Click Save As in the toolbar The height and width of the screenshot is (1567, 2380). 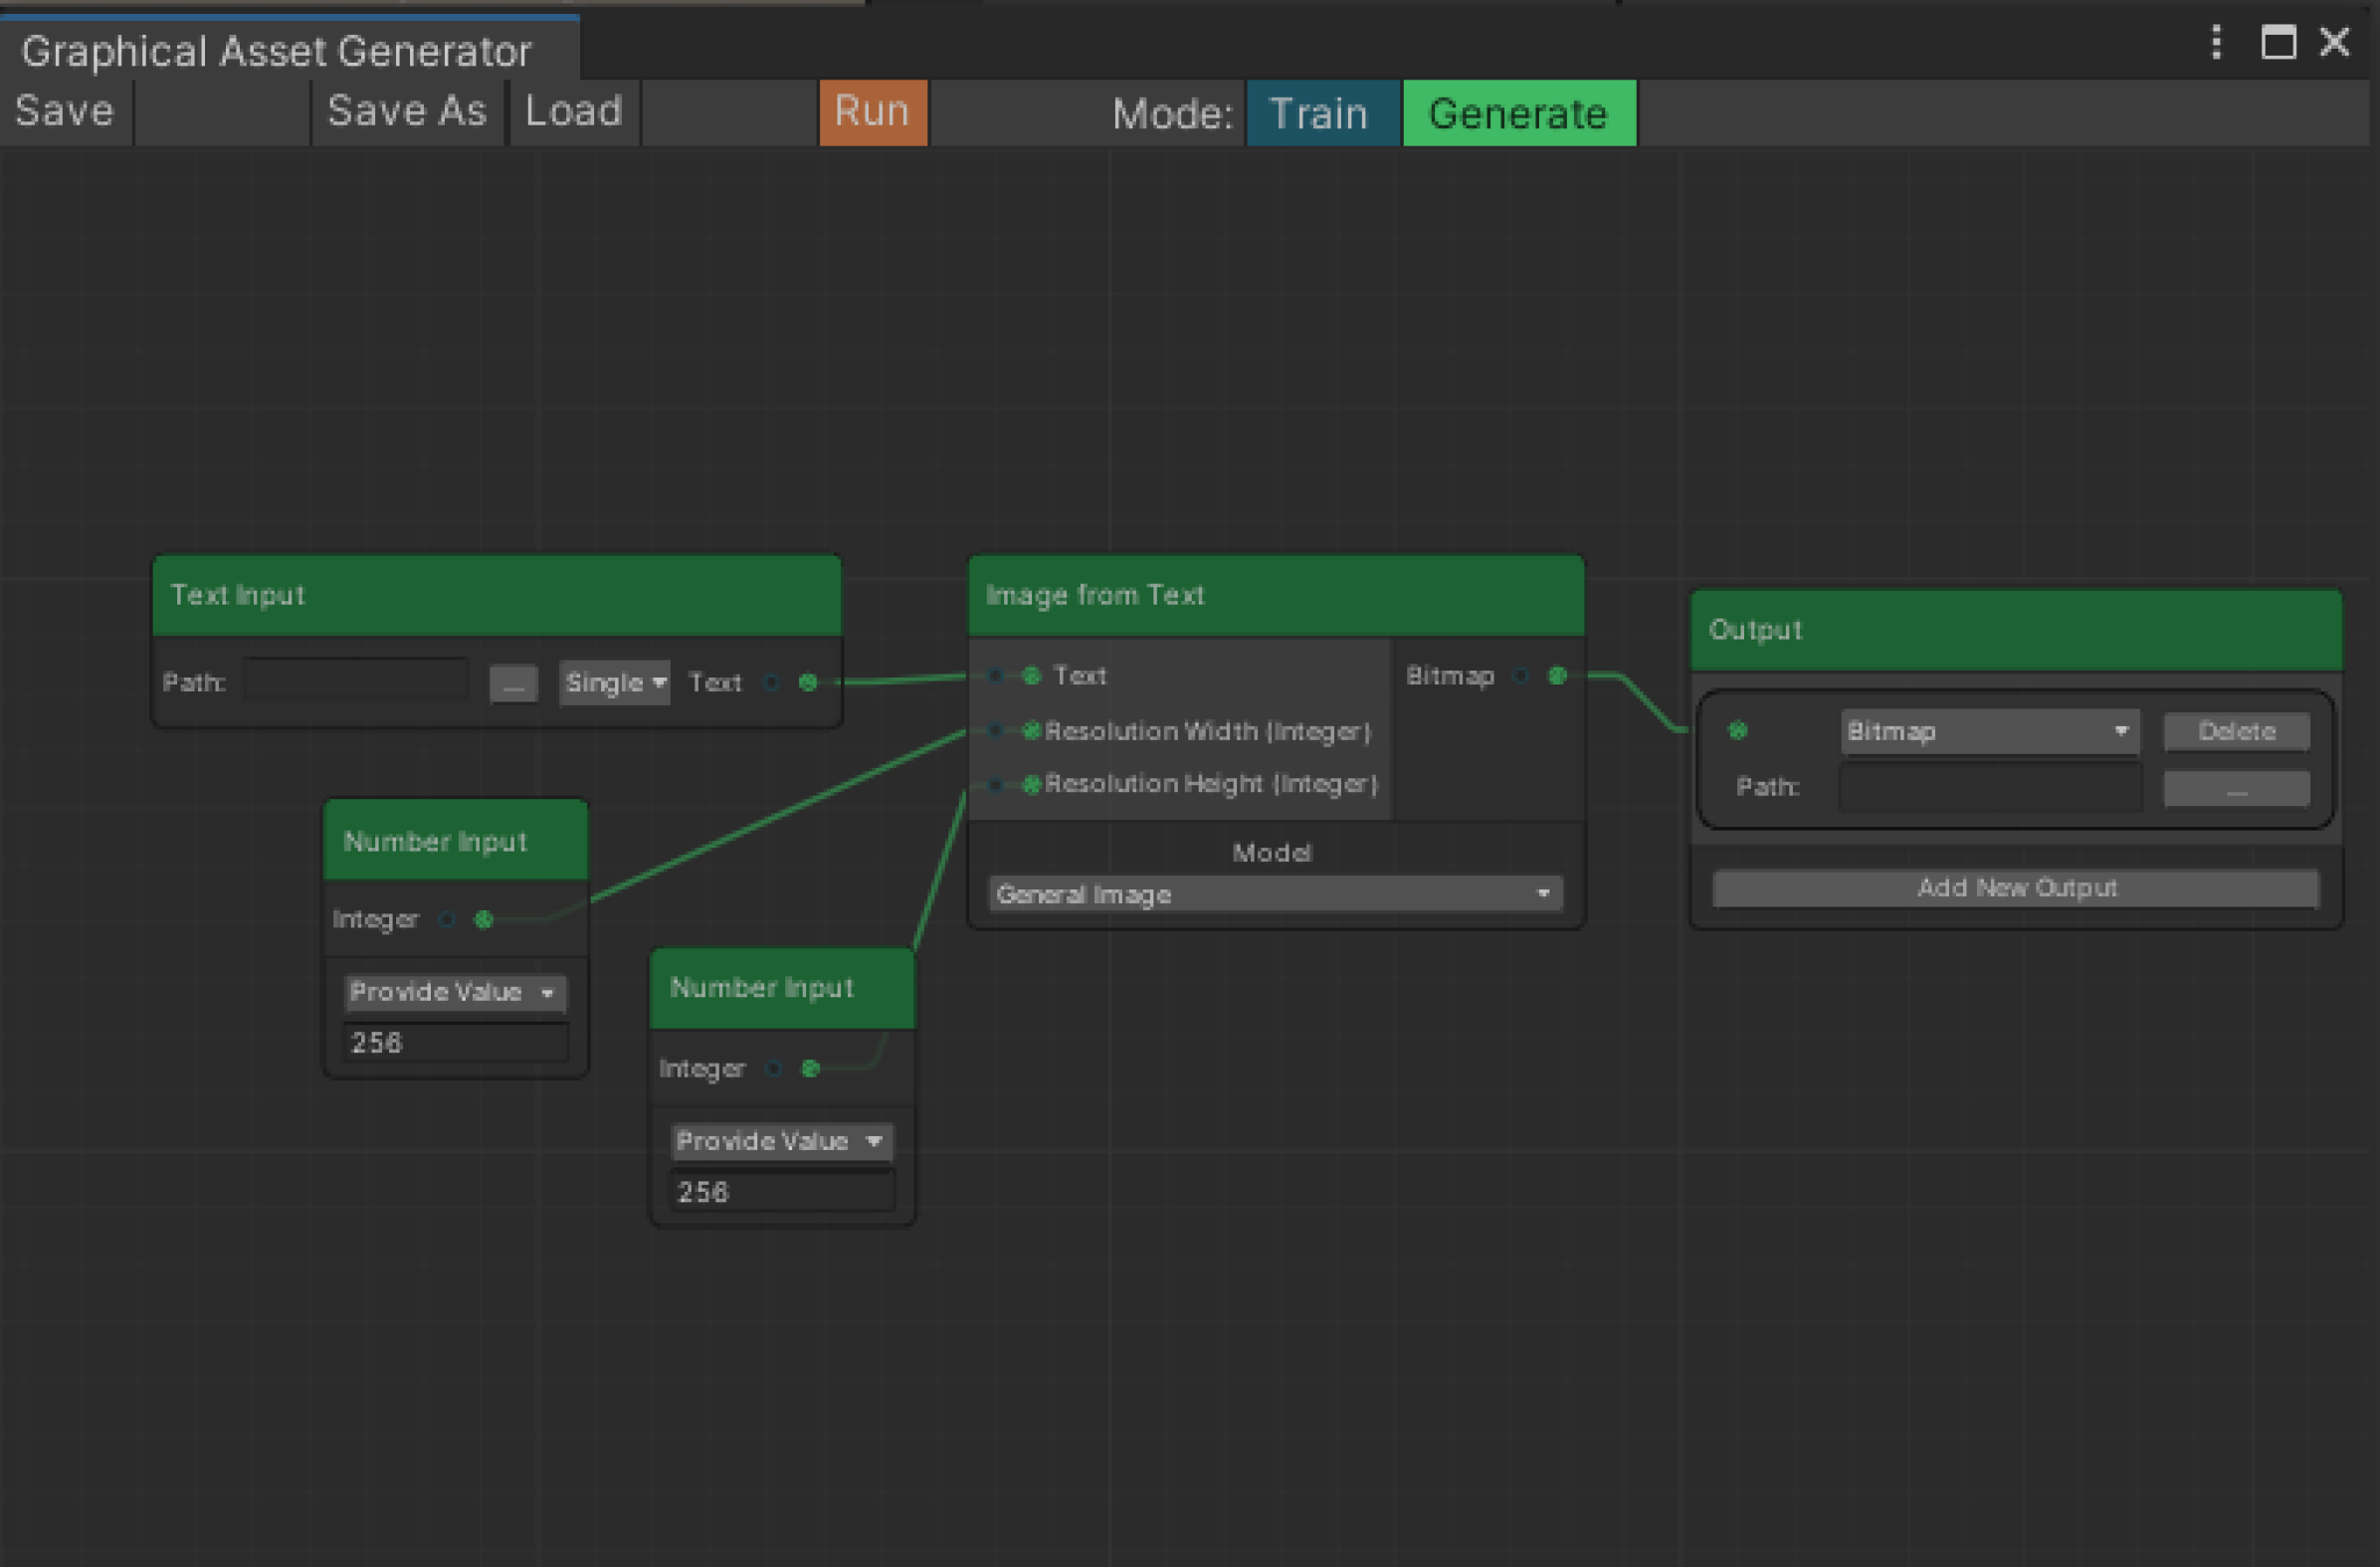tap(406, 111)
